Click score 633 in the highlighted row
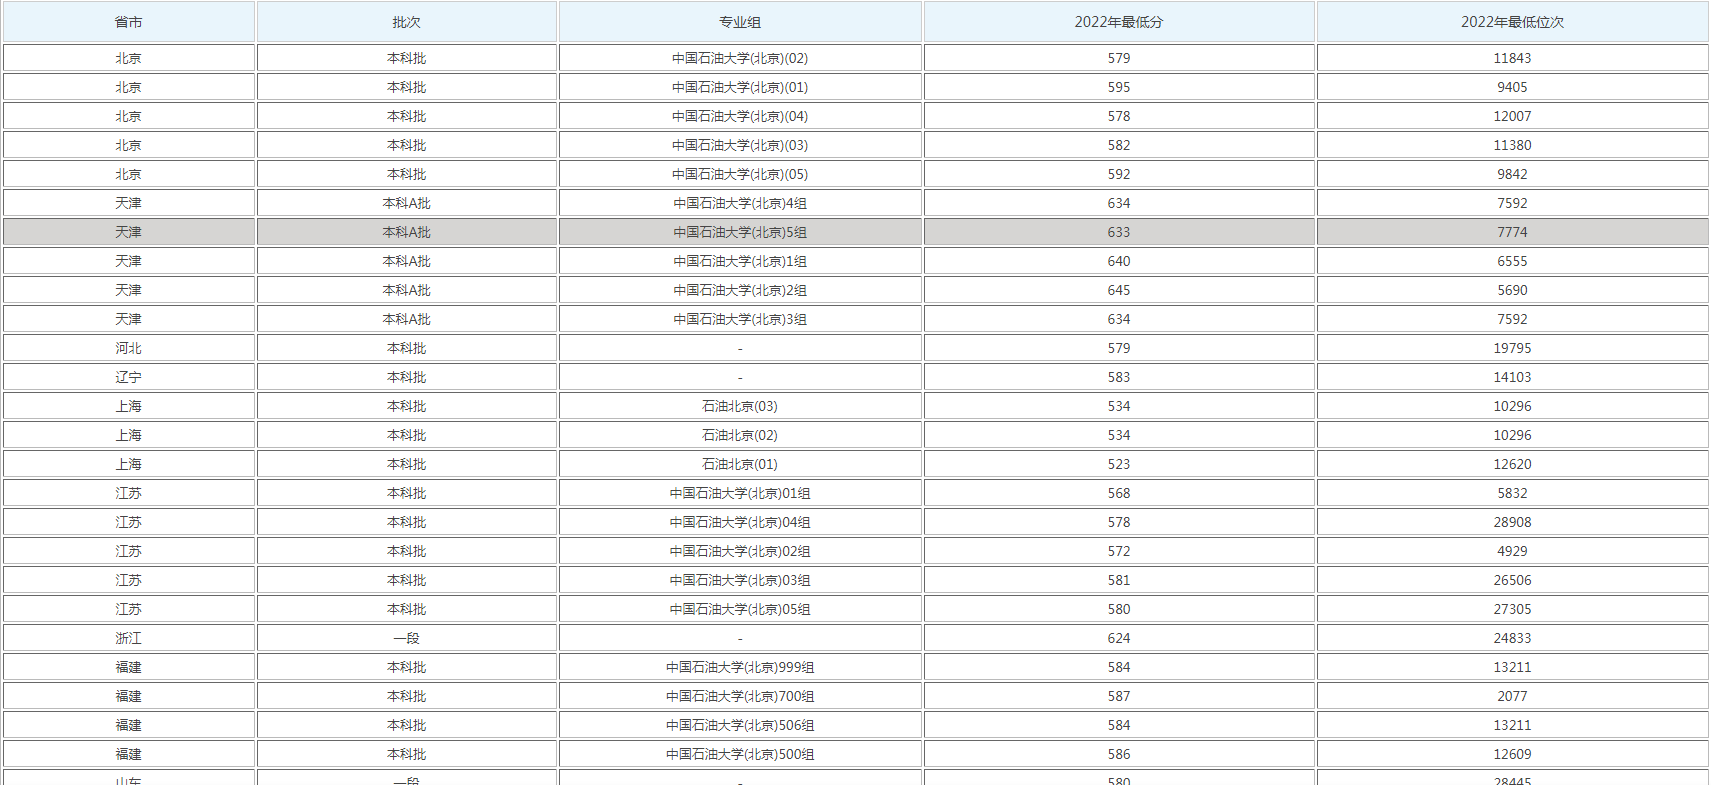The width and height of the screenshot is (1711, 785). click(x=1119, y=232)
